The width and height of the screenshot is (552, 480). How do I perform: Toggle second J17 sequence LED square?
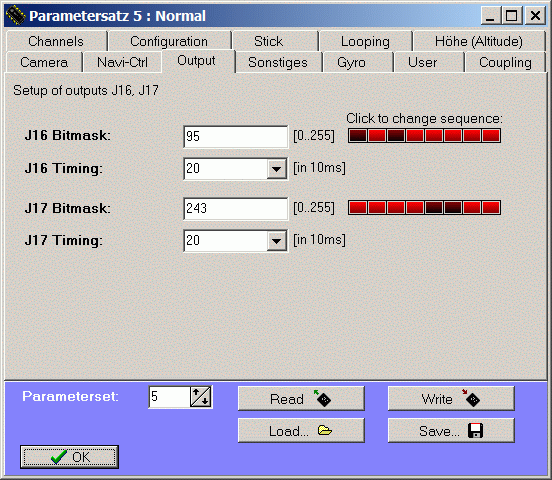coord(377,208)
